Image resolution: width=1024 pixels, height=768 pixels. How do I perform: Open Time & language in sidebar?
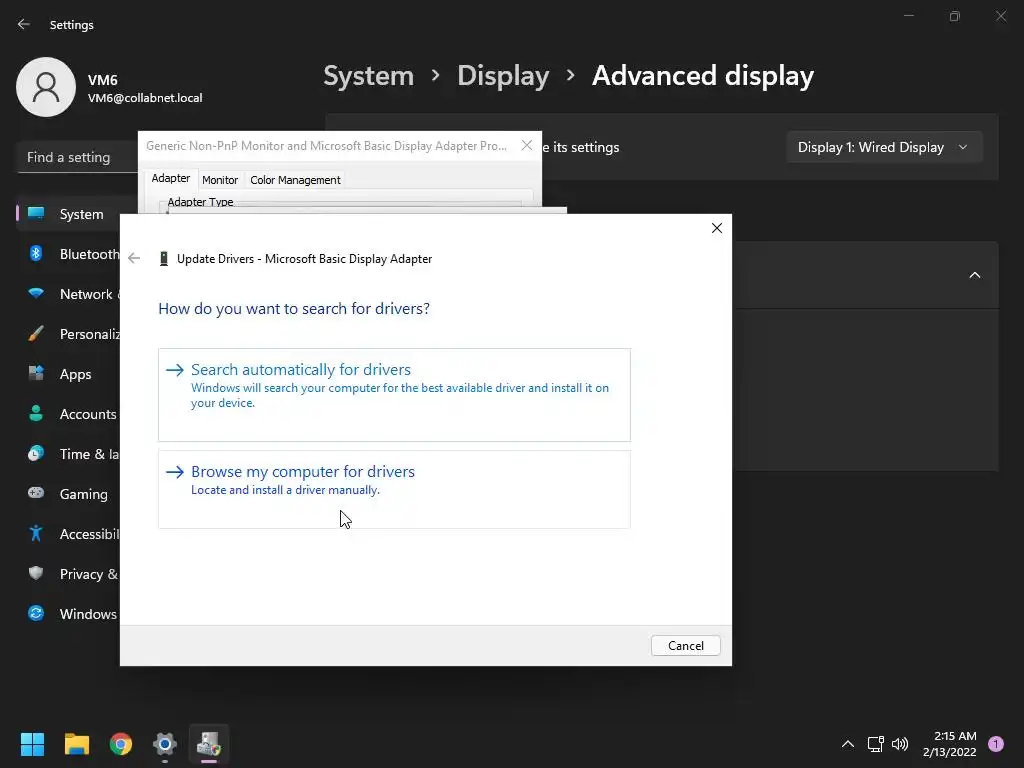tap(69, 454)
